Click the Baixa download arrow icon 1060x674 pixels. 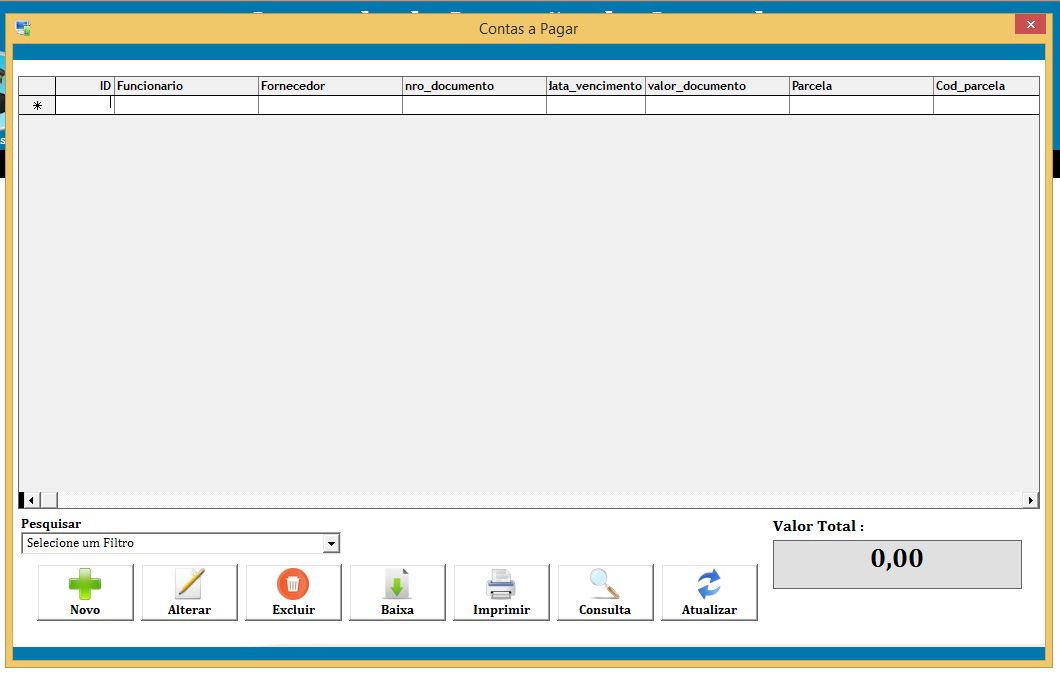pos(397,584)
